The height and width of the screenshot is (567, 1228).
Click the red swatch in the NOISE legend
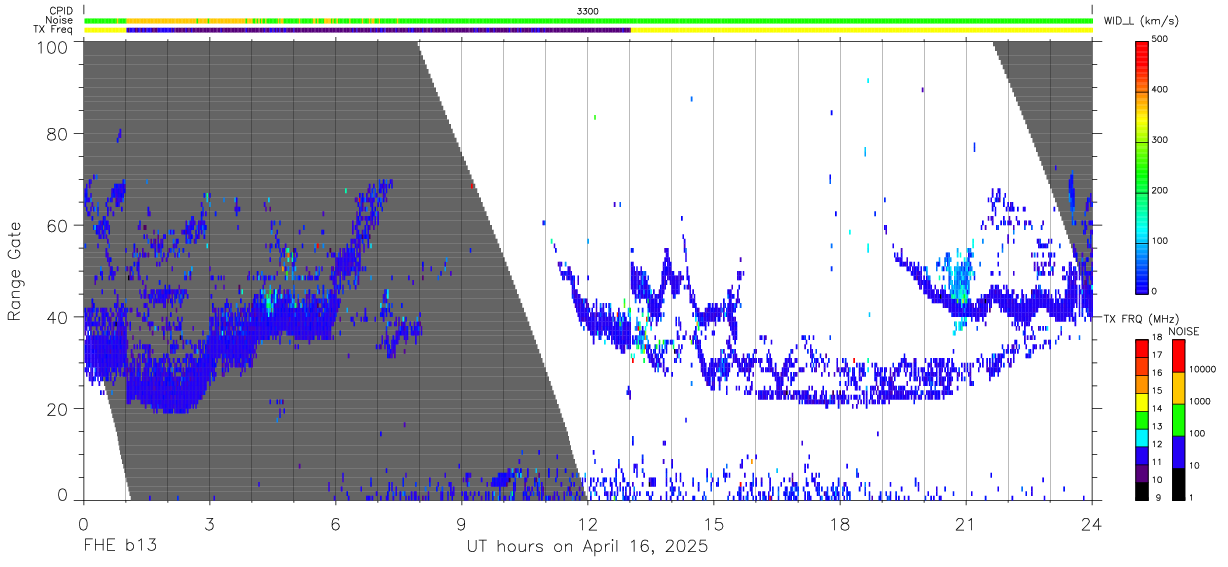[1177, 355]
